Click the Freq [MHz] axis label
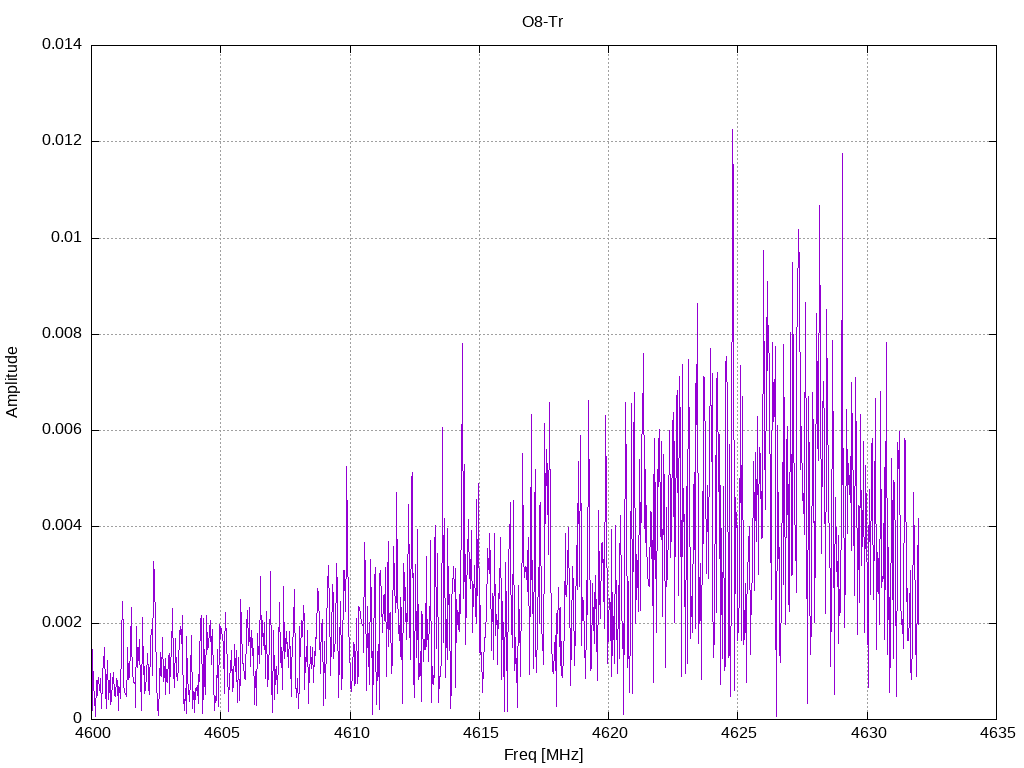The image size is (1024, 768). pyautogui.click(x=543, y=754)
